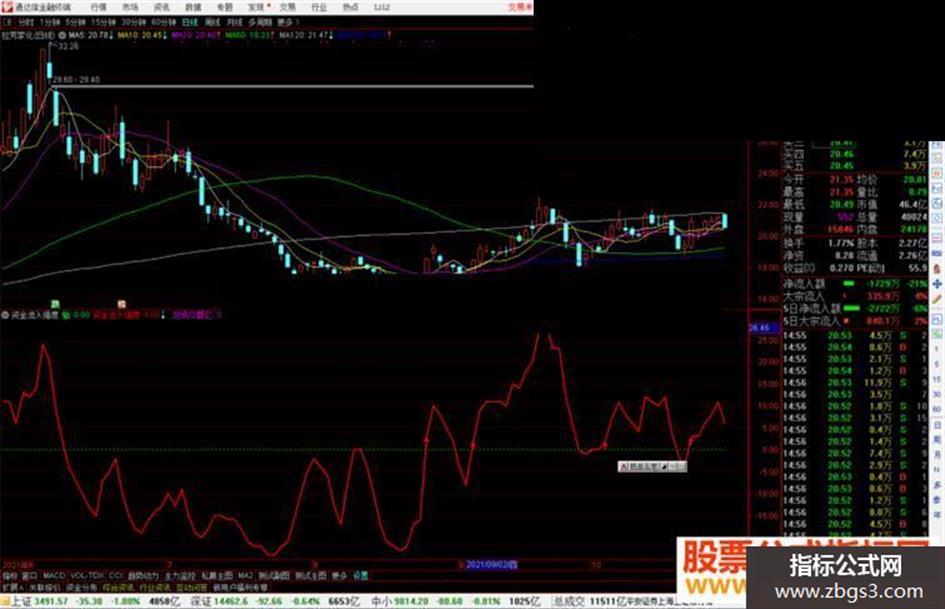Click the green marker icon under the chart

55,304
